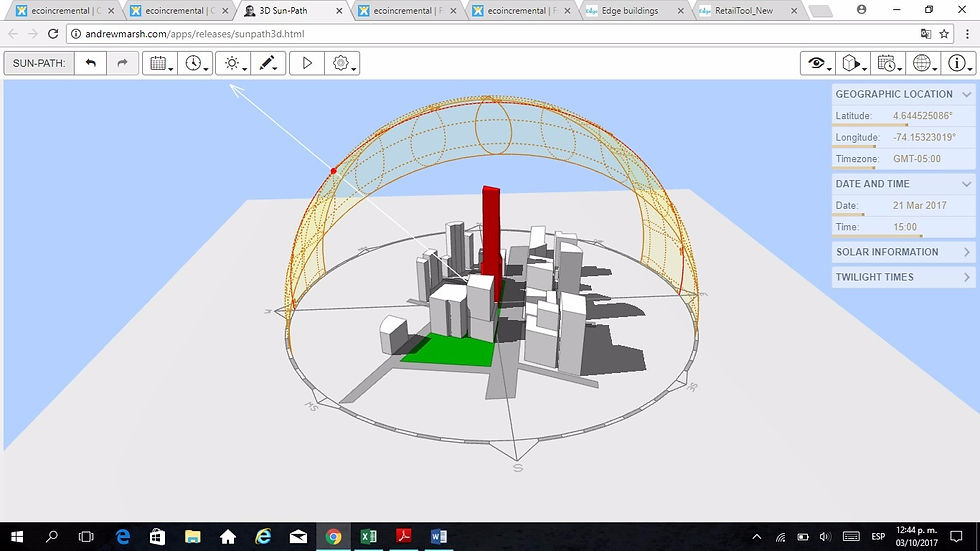Image resolution: width=980 pixels, height=551 pixels.
Task: Open the Chrome three-dot menu
Action: 967,34
